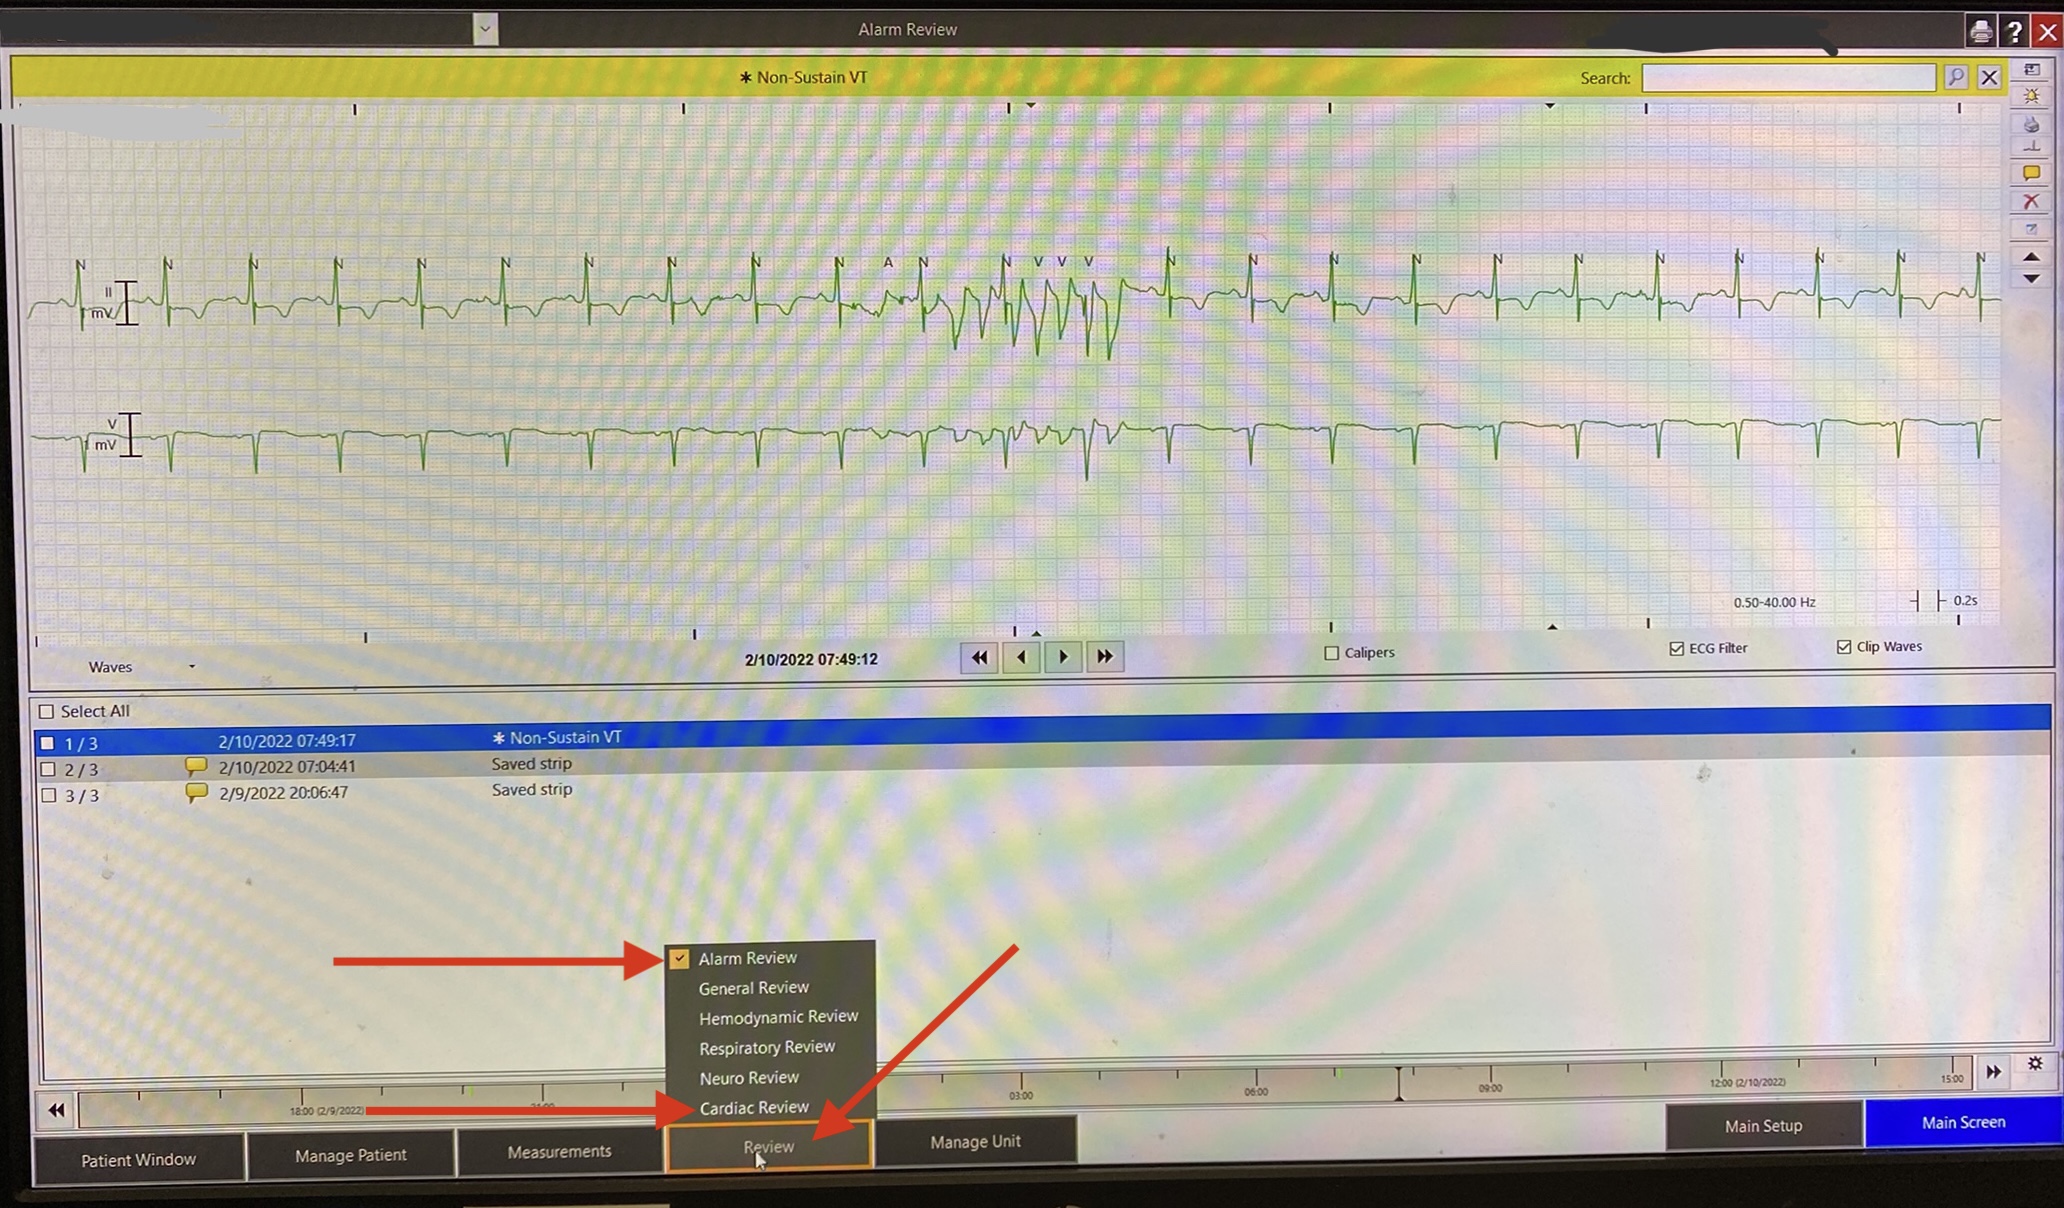Step forward one strip with right arrow

pyautogui.click(x=1063, y=657)
